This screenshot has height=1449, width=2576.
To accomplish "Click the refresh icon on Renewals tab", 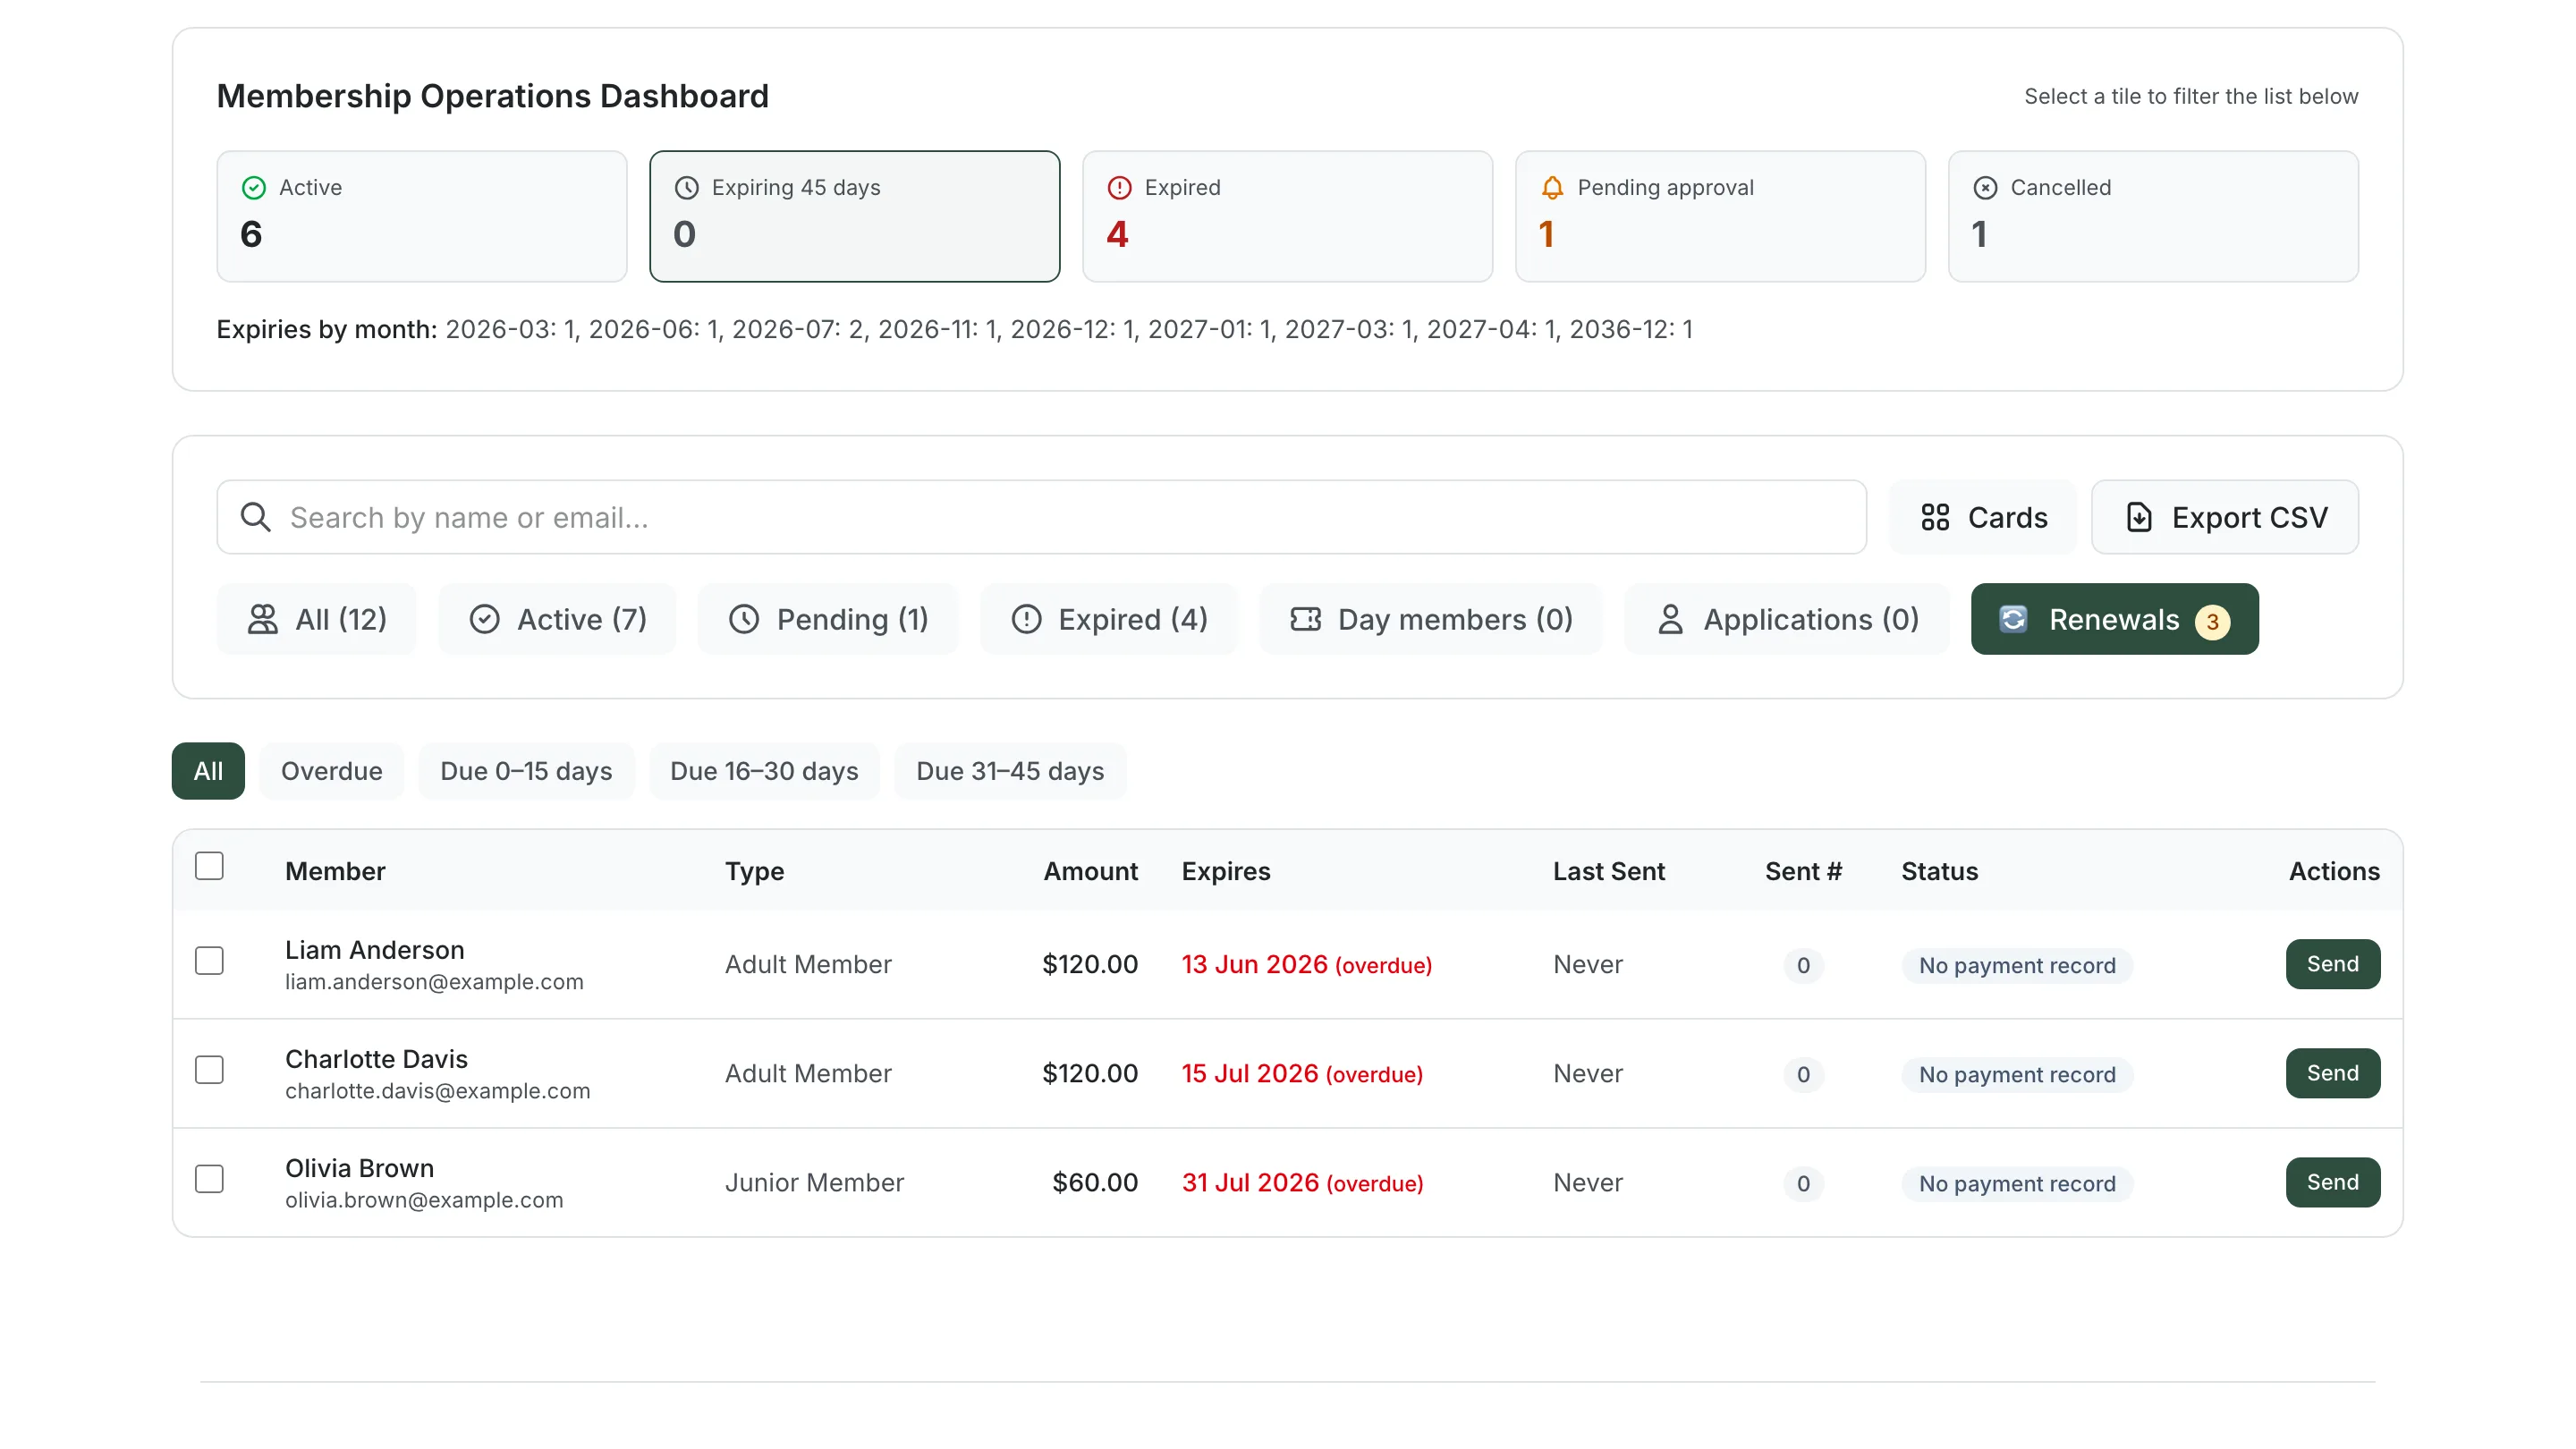I will [2013, 619].
